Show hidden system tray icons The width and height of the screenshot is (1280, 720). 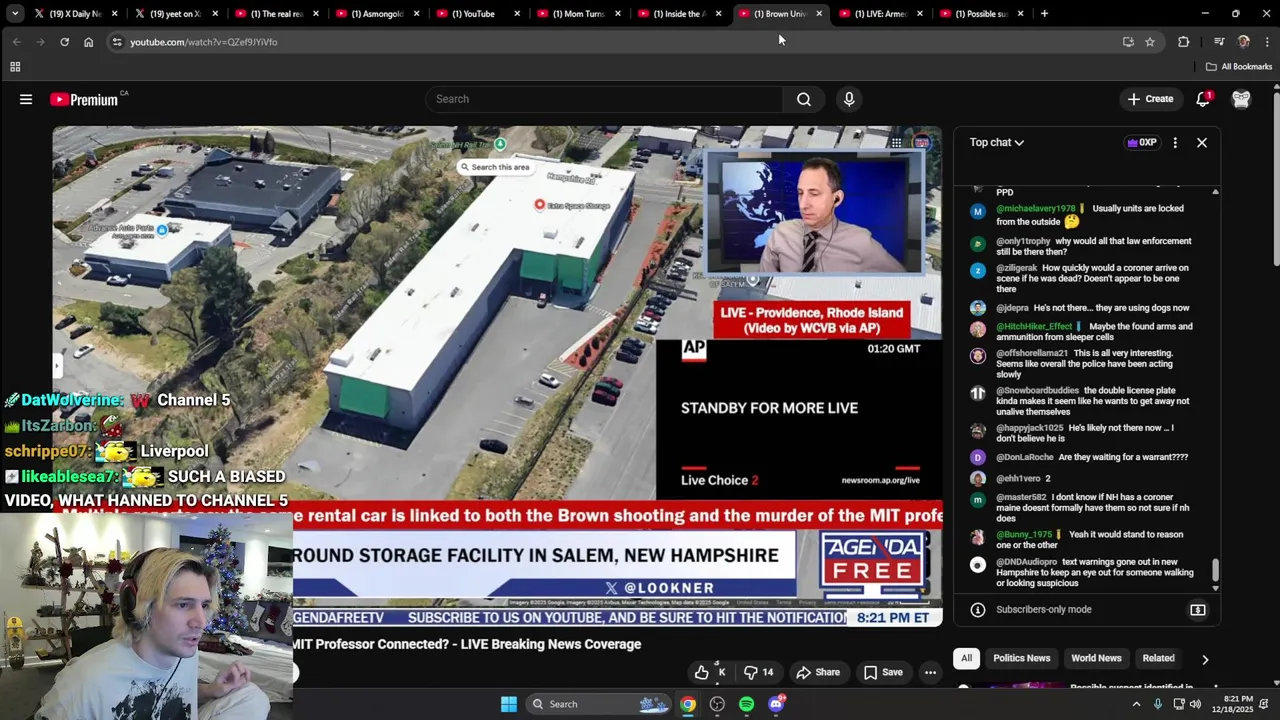pos(1136,704)
